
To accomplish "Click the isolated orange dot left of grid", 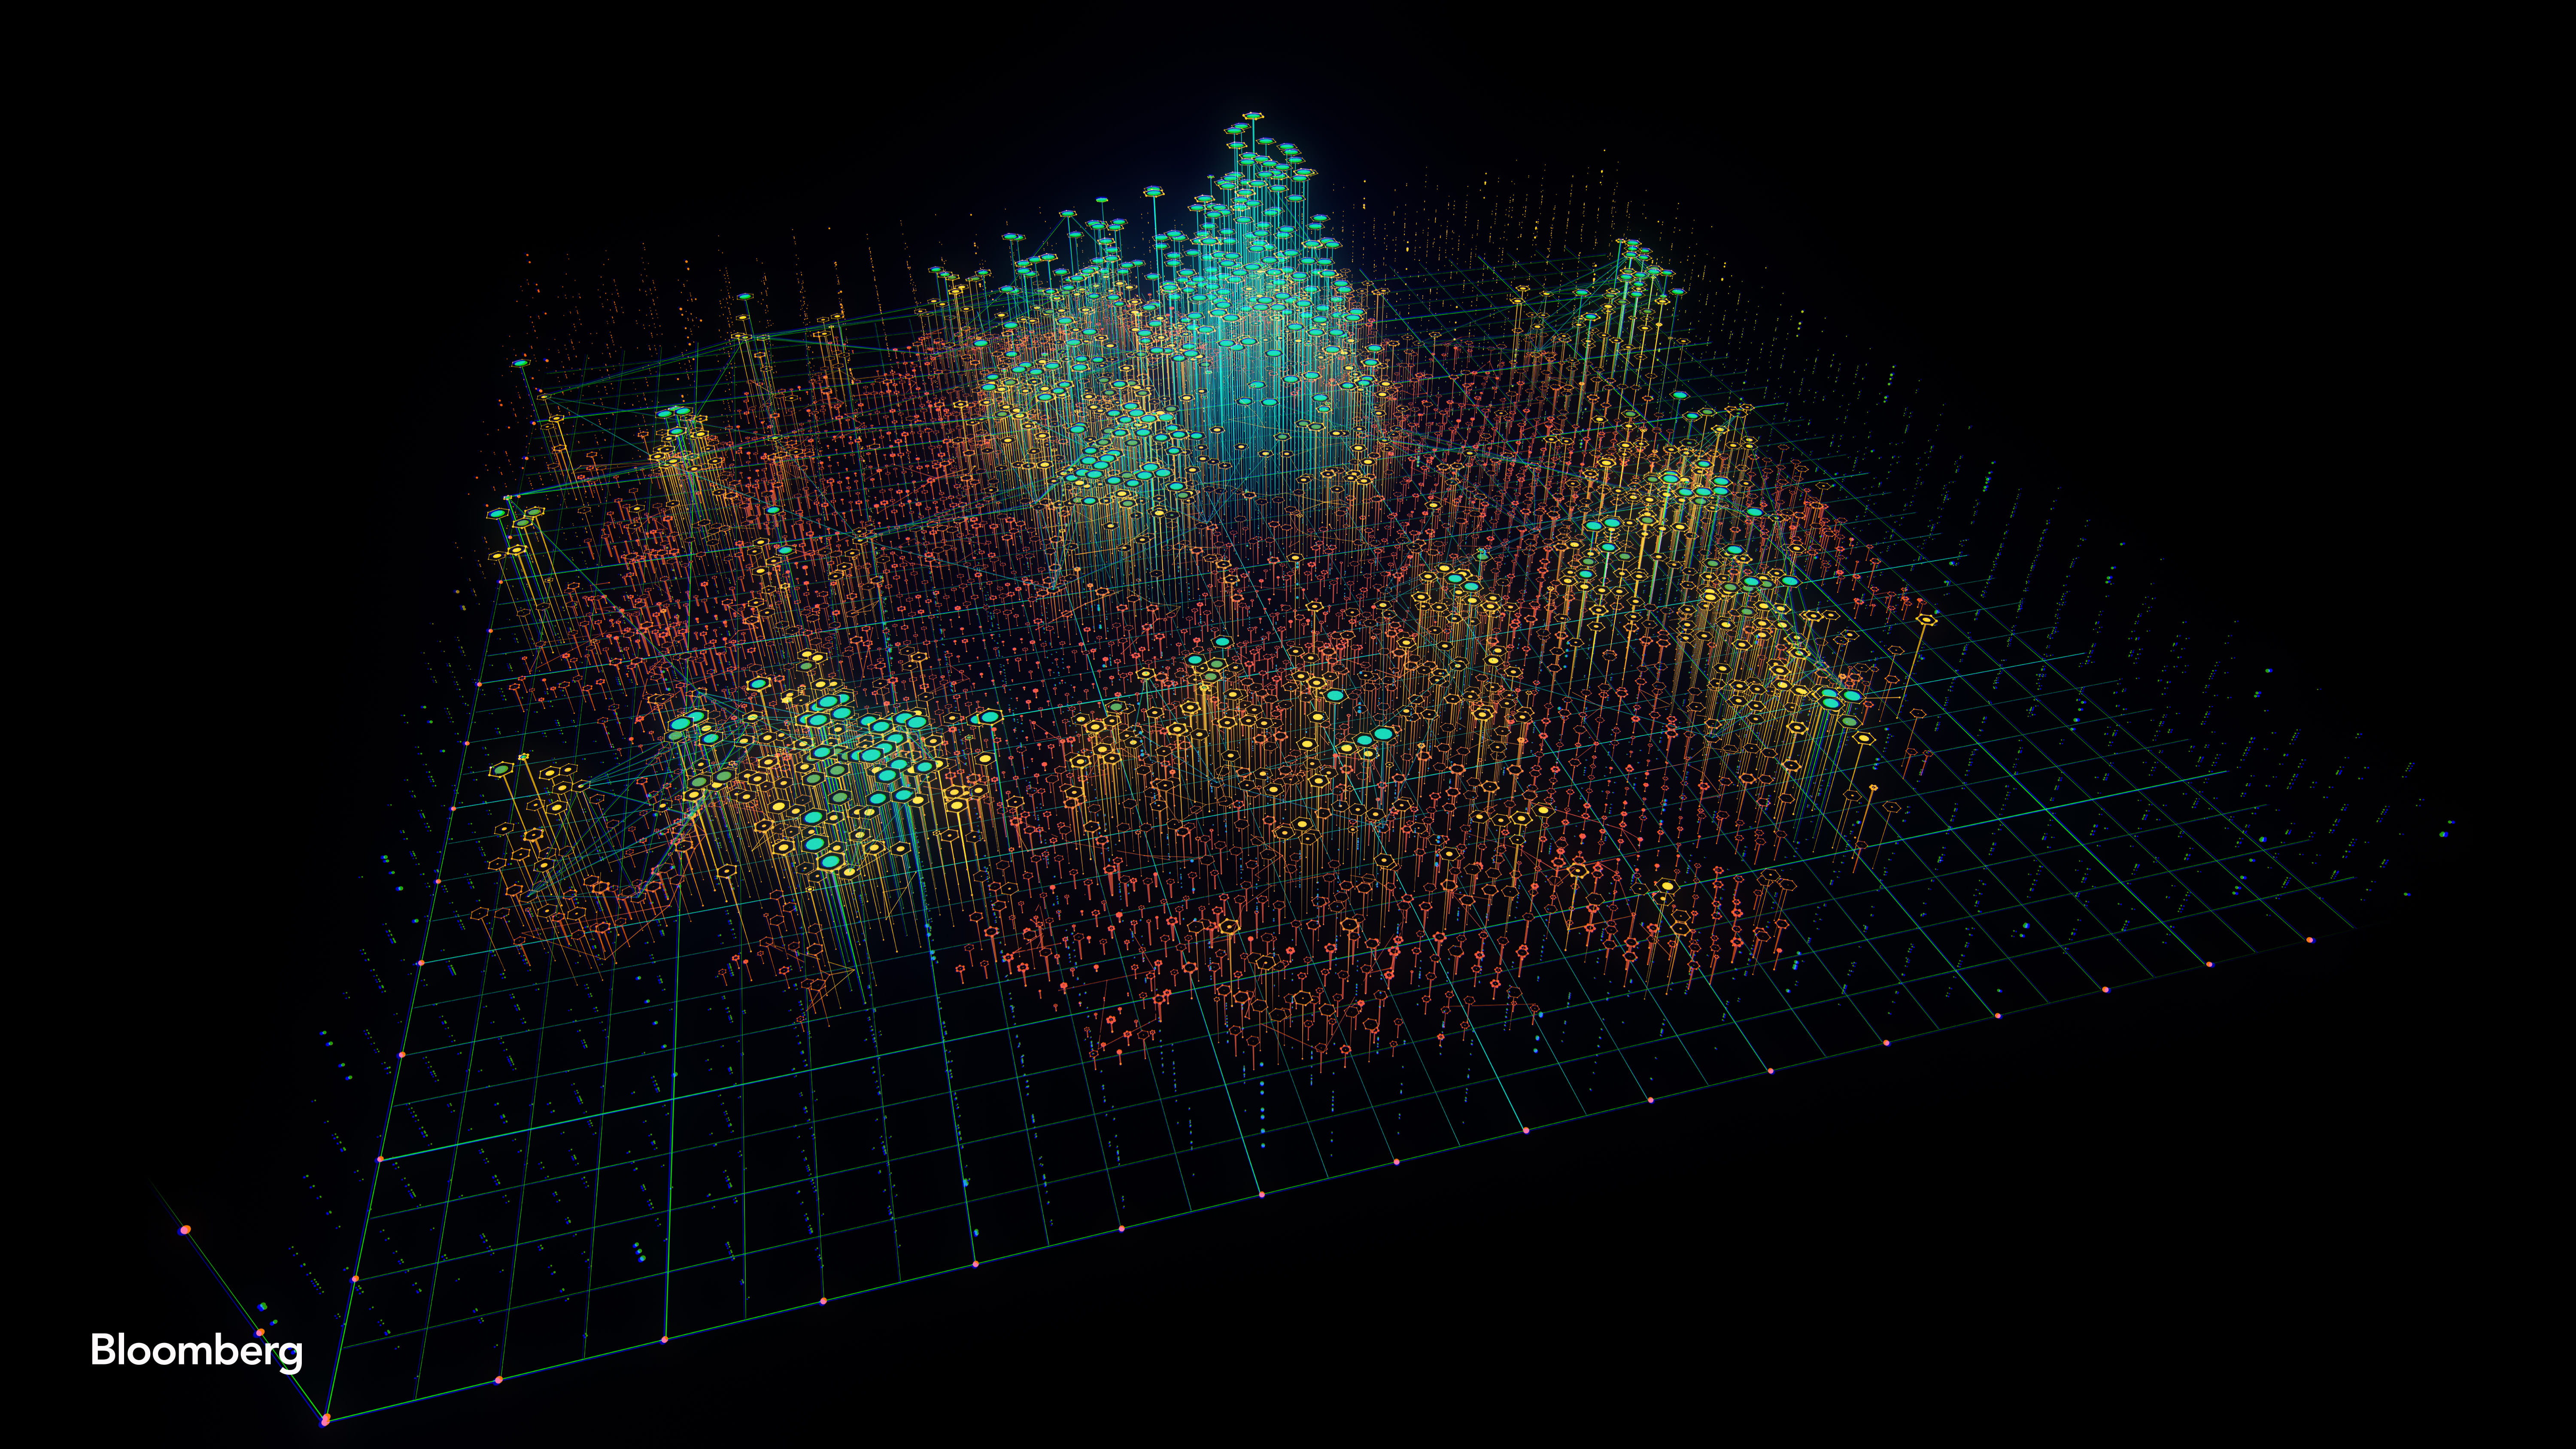I will [185, 1229].
